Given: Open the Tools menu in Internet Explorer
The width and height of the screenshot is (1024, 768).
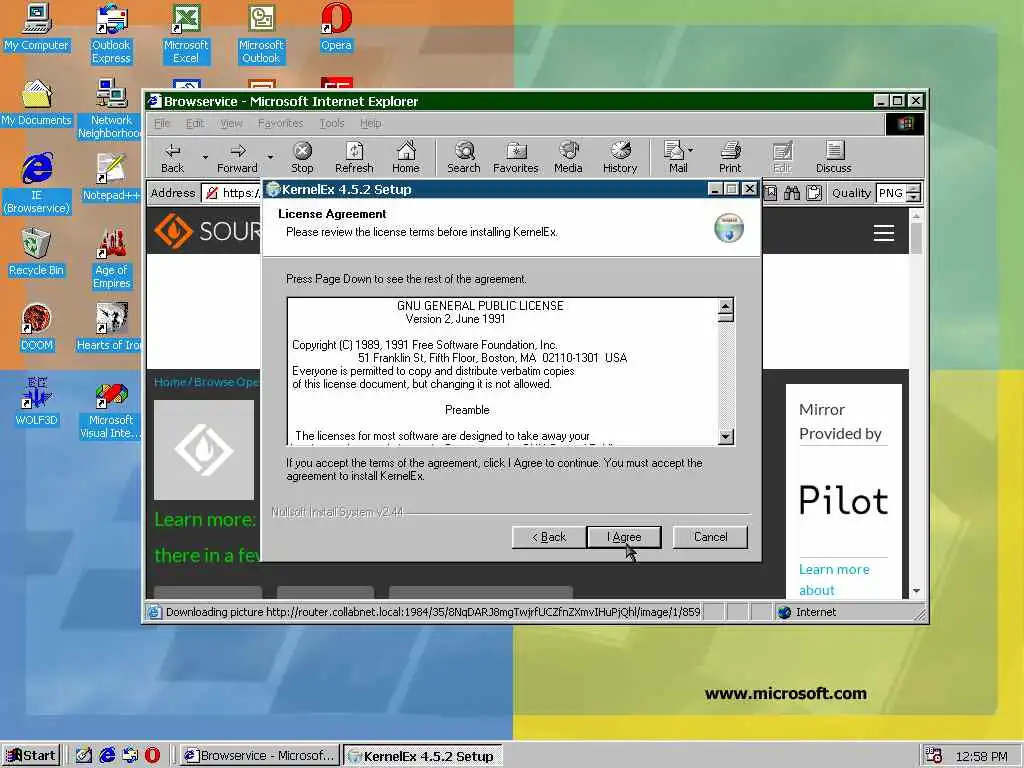Looking at the screenshot, I should click(332, 123).
